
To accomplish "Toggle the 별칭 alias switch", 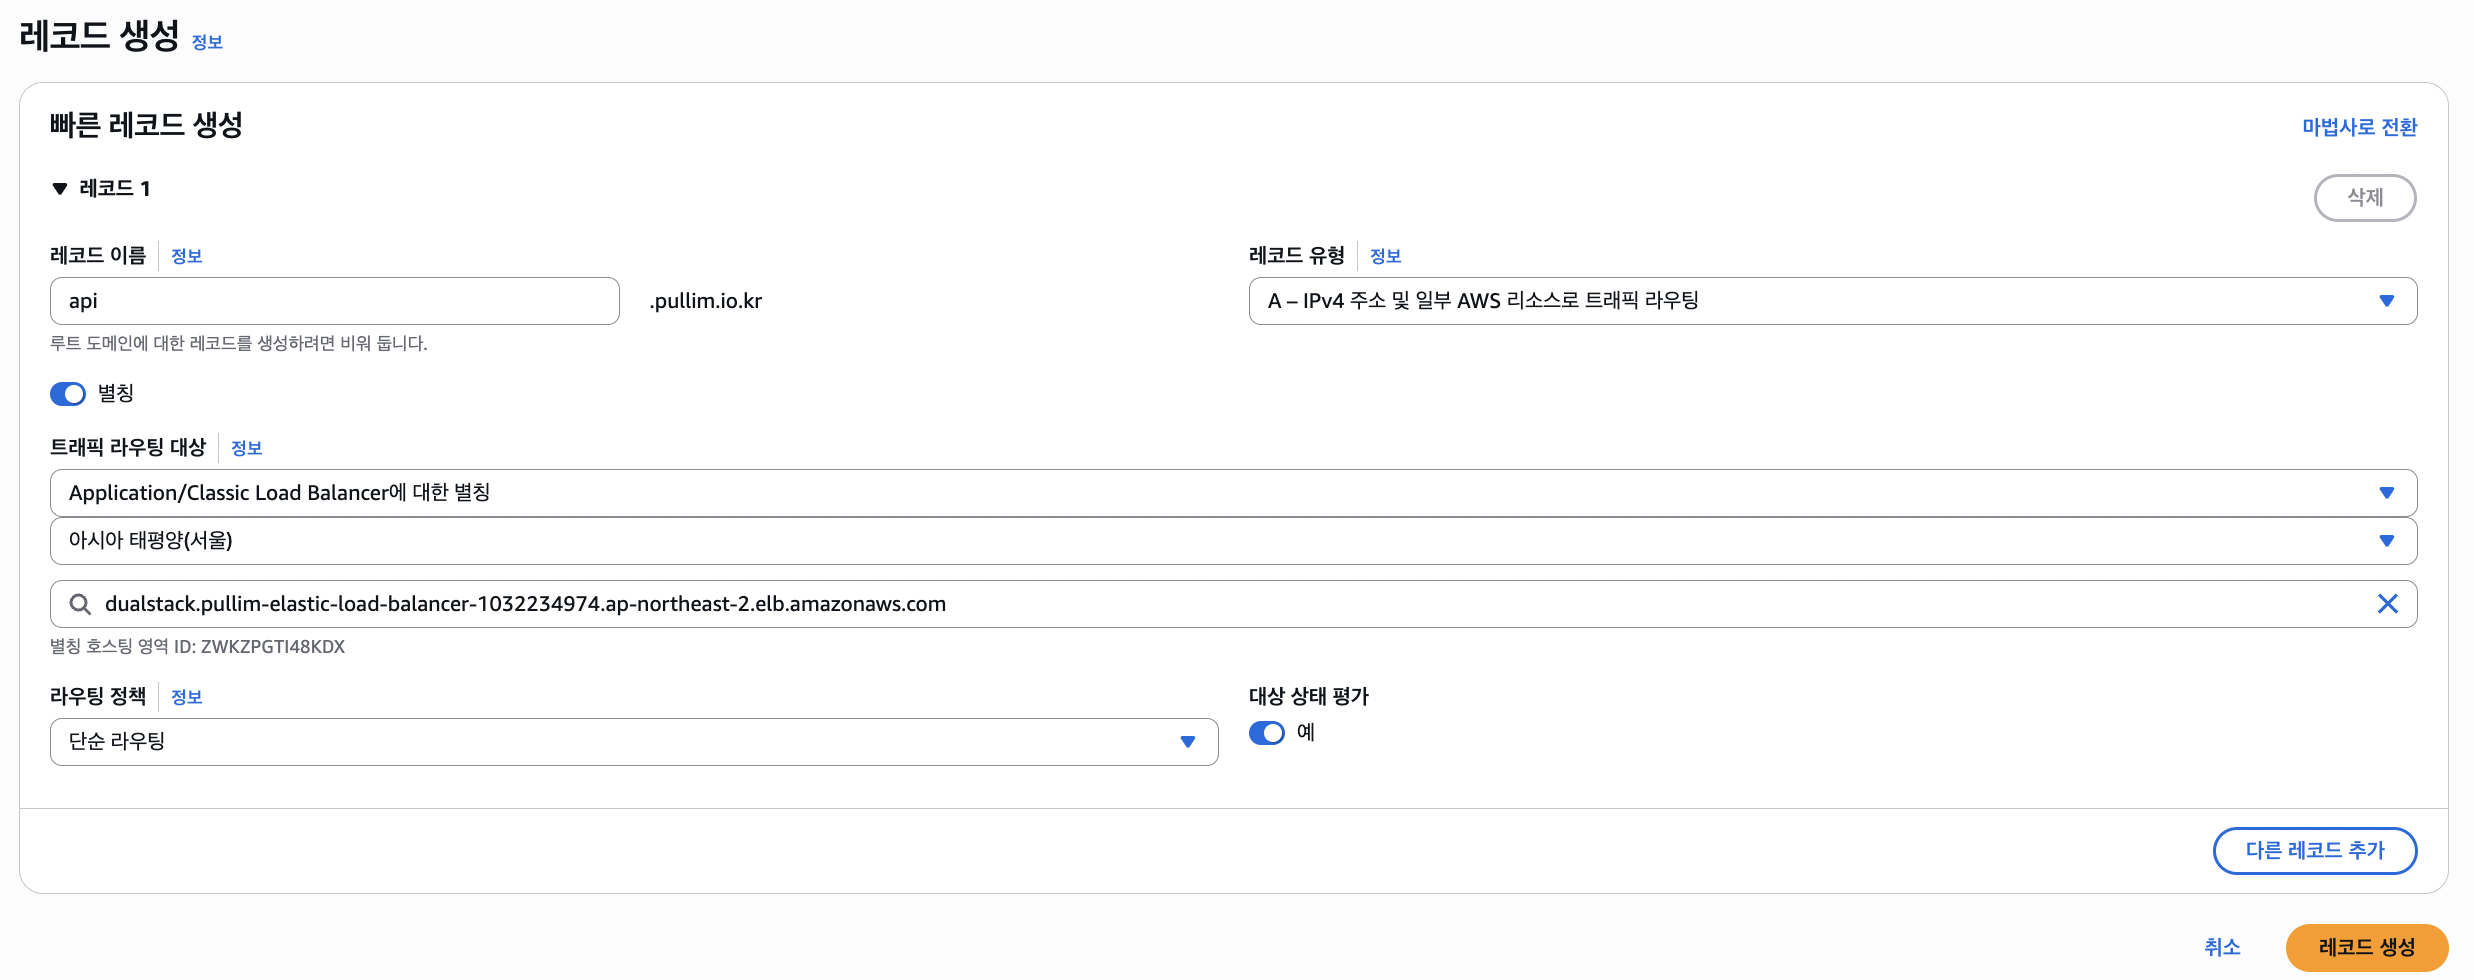I will [68, 394].
